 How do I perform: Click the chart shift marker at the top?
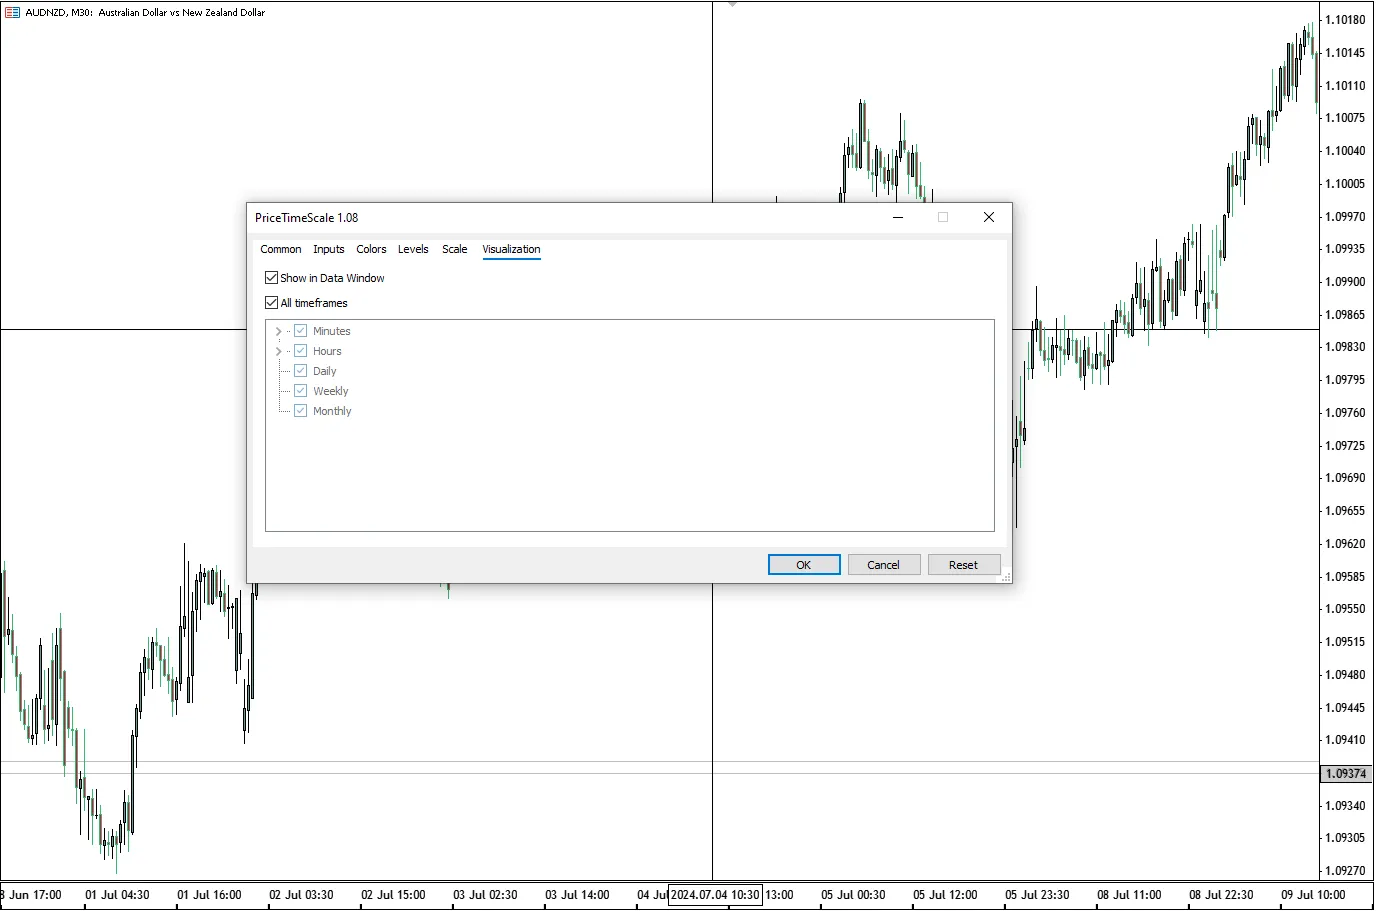[x=732, y=5]
